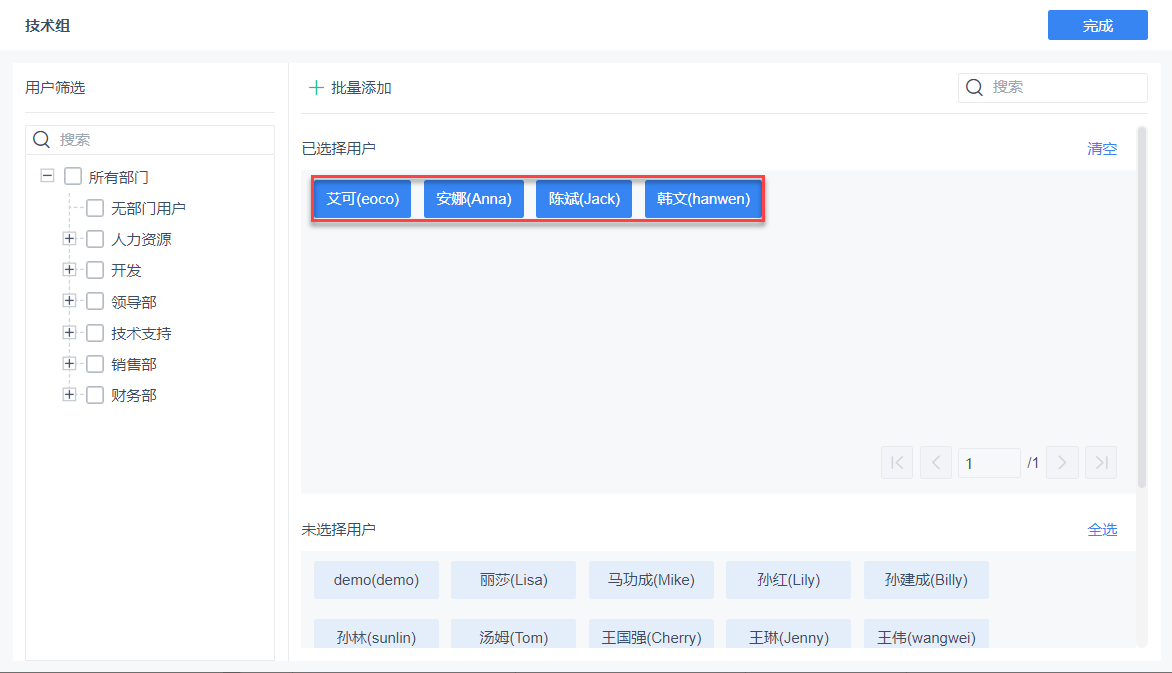Add user 孙红(Lily)
Viewport: 1172px width, 673px height.
(789, 580)
